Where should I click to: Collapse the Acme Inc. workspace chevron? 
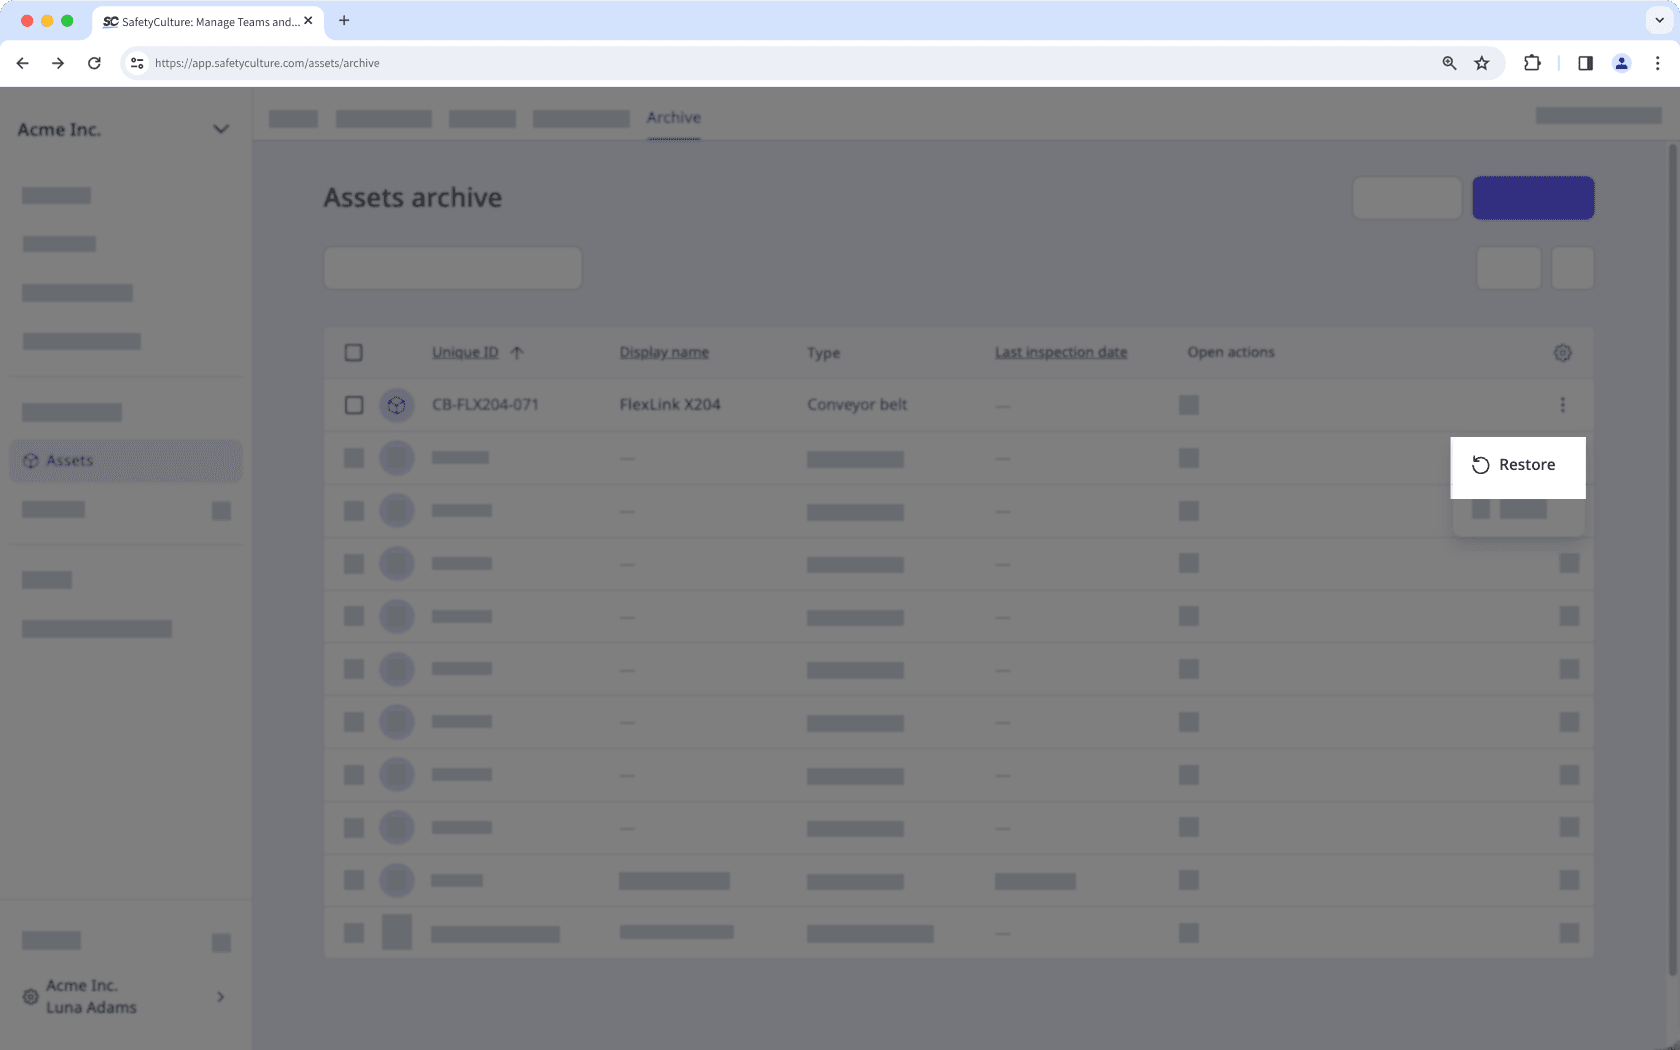coord(221,129)
